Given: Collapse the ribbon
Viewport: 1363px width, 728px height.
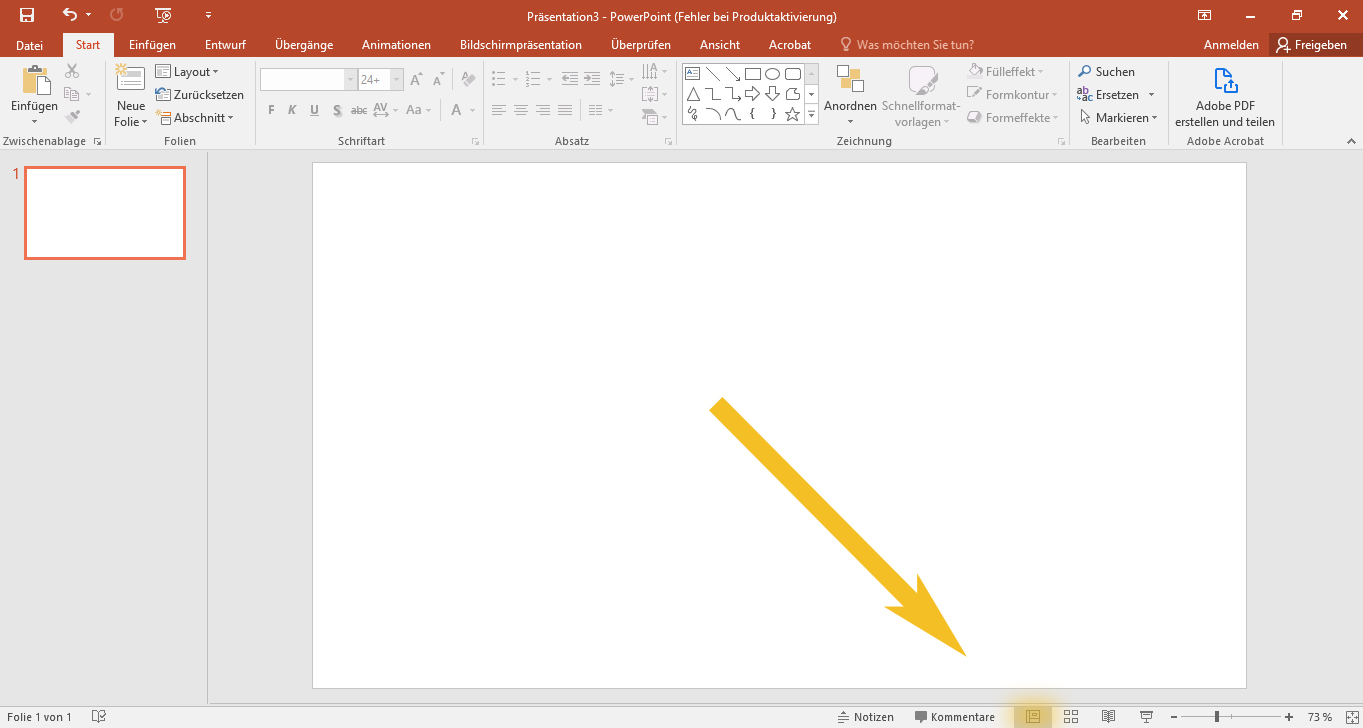Looking at the screenshot, I should pos(1349,143).
